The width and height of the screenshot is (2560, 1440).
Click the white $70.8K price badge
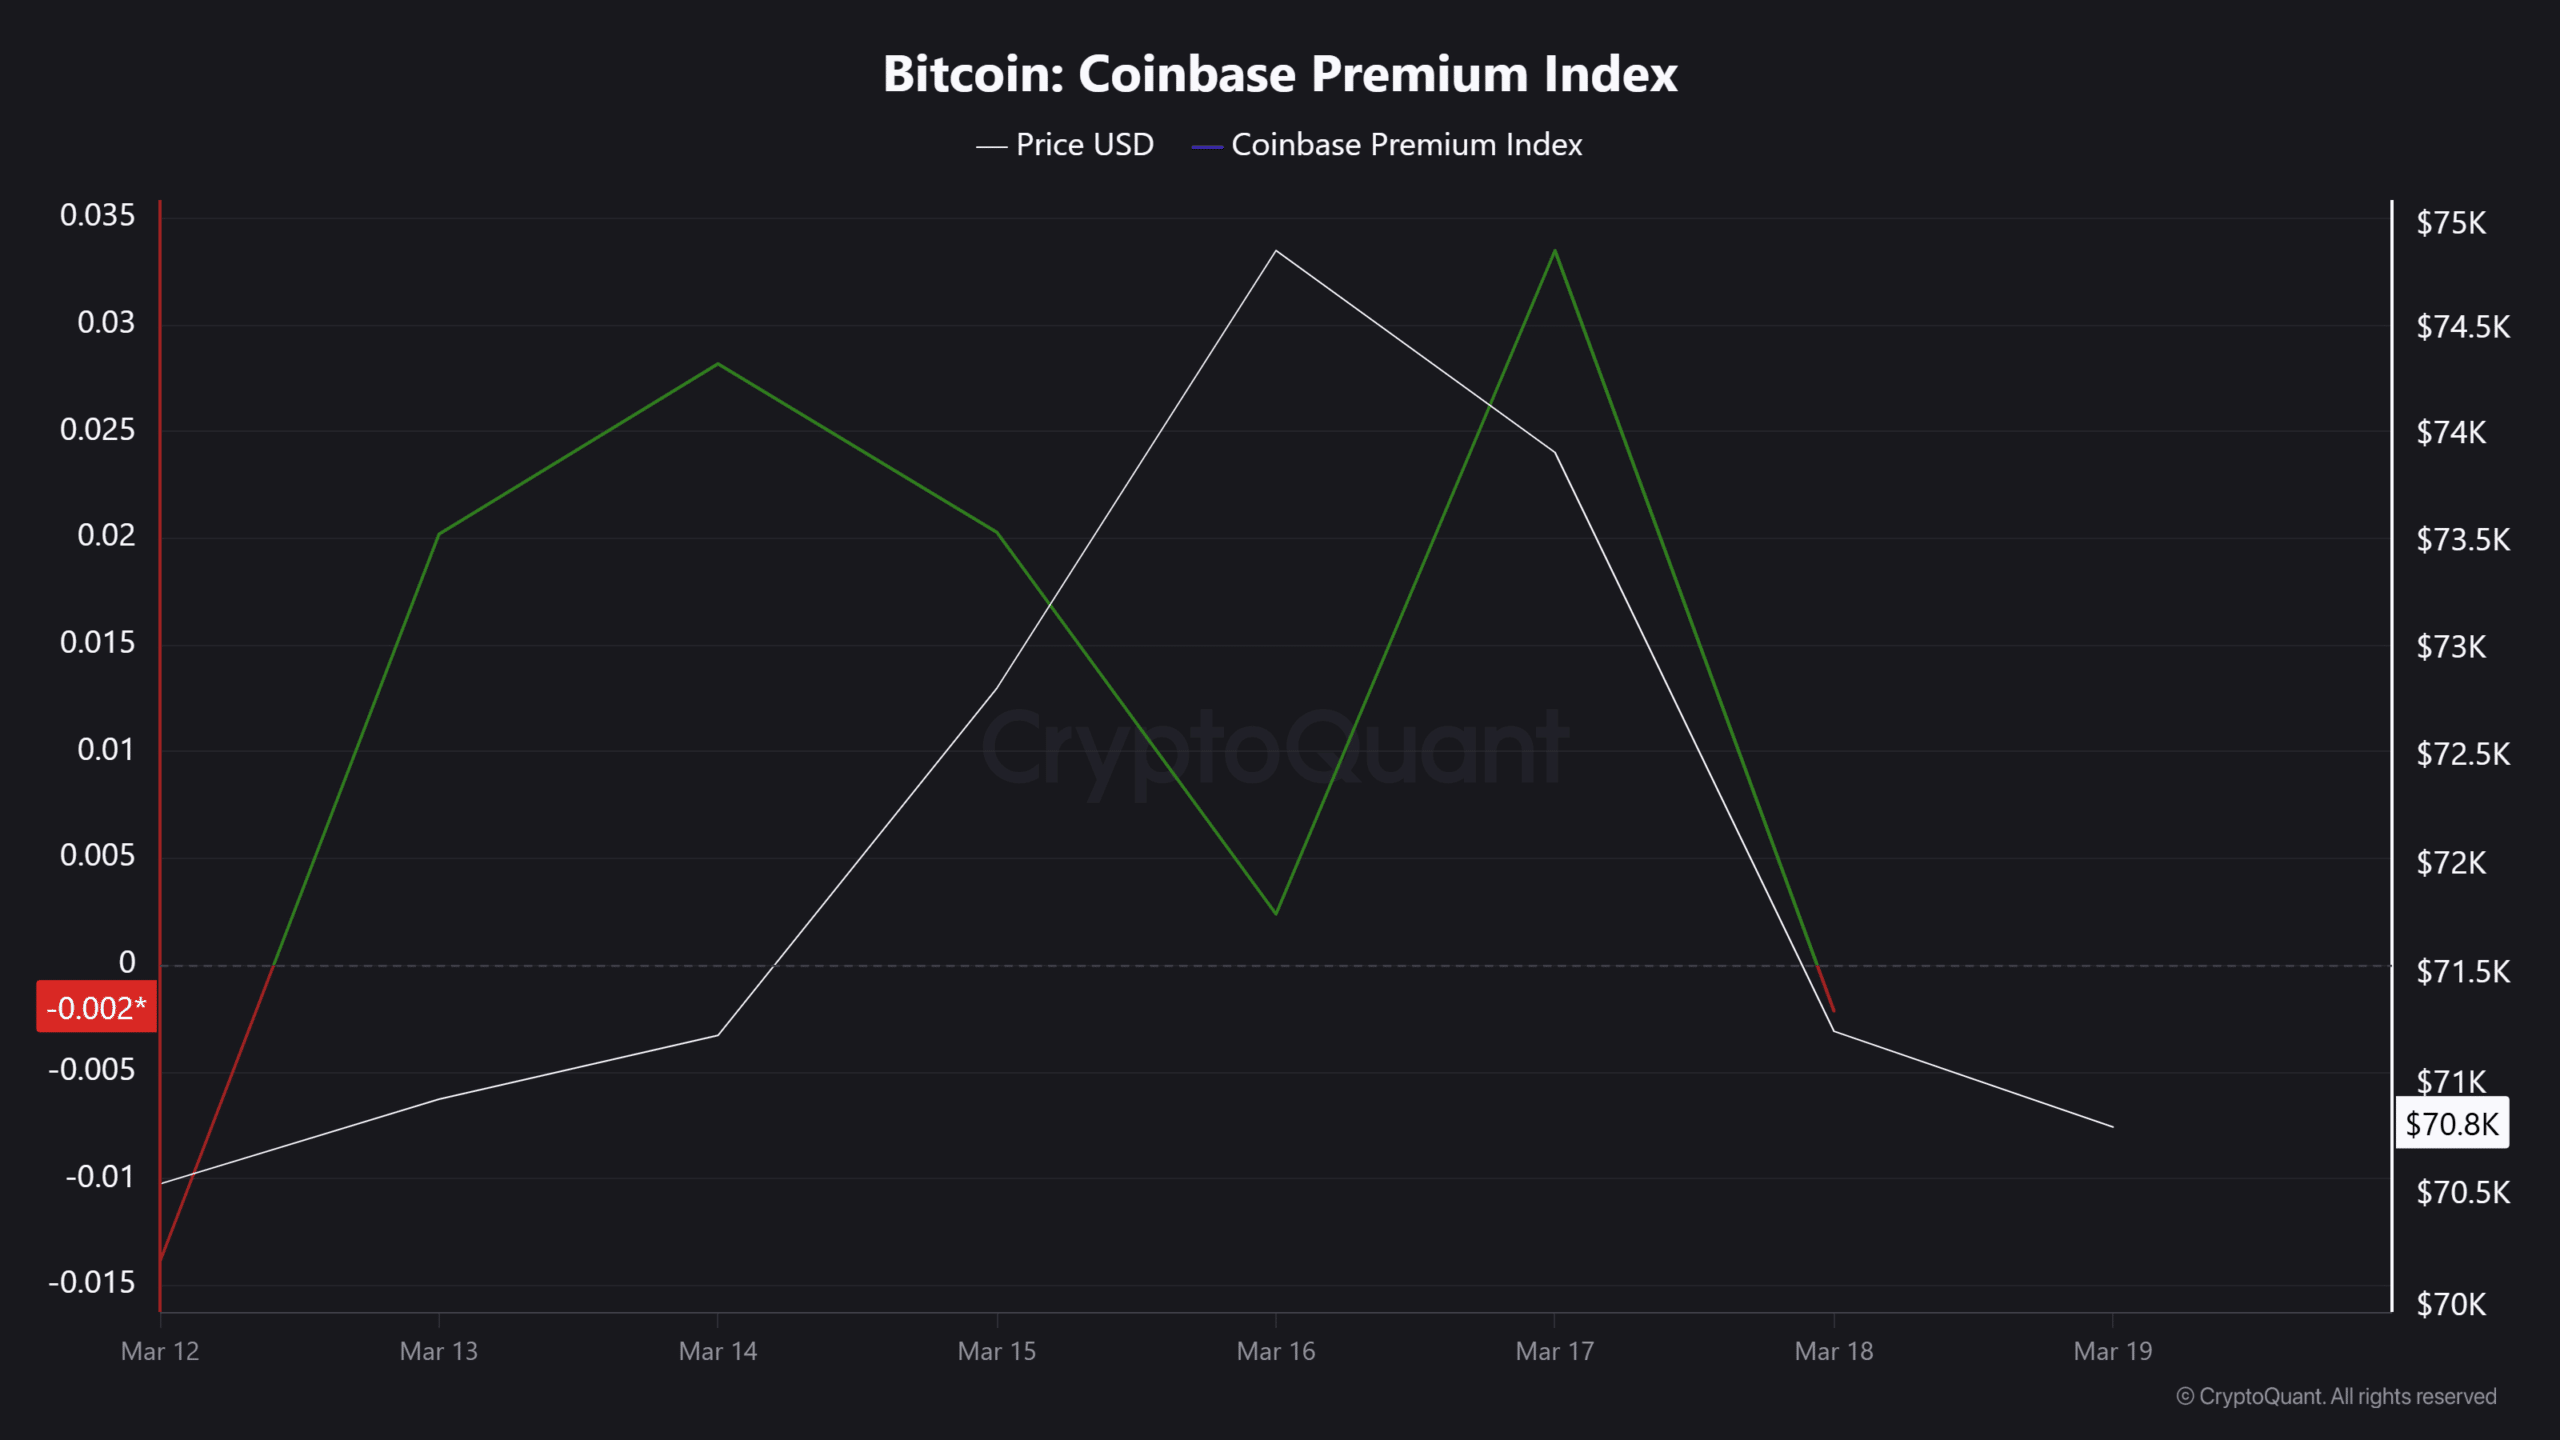[2451, 1124]
